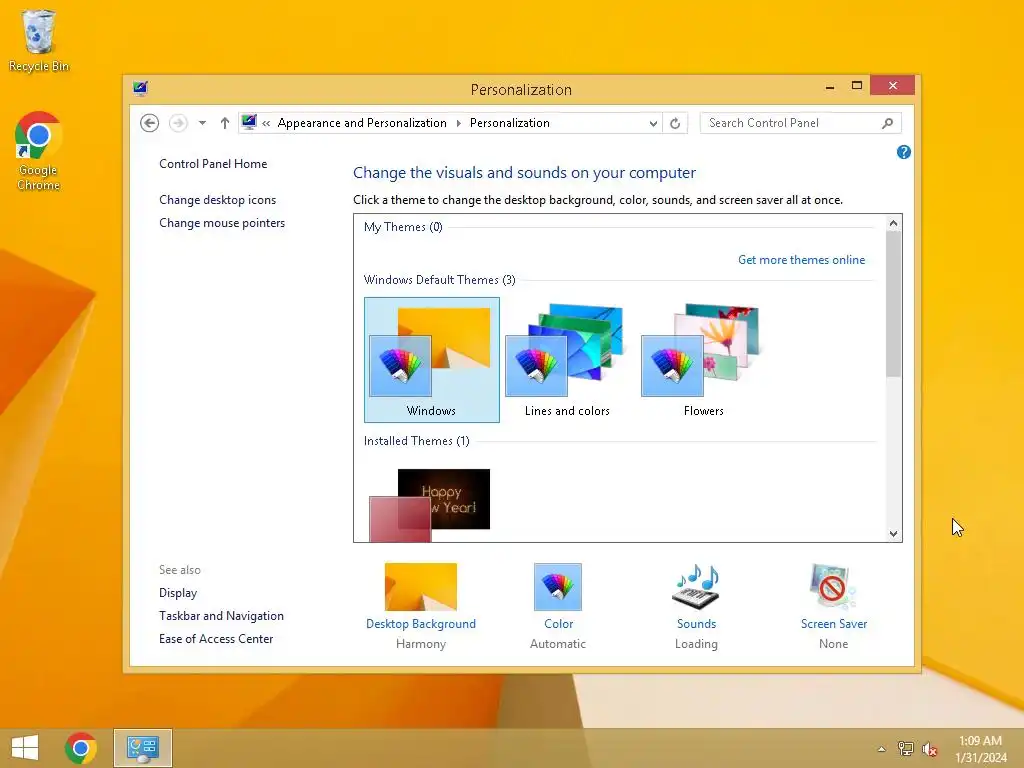Screen dimensions: 1024x768
Task: Click 'Windows Default Themes (3)' heading
Action: point(440,280)
